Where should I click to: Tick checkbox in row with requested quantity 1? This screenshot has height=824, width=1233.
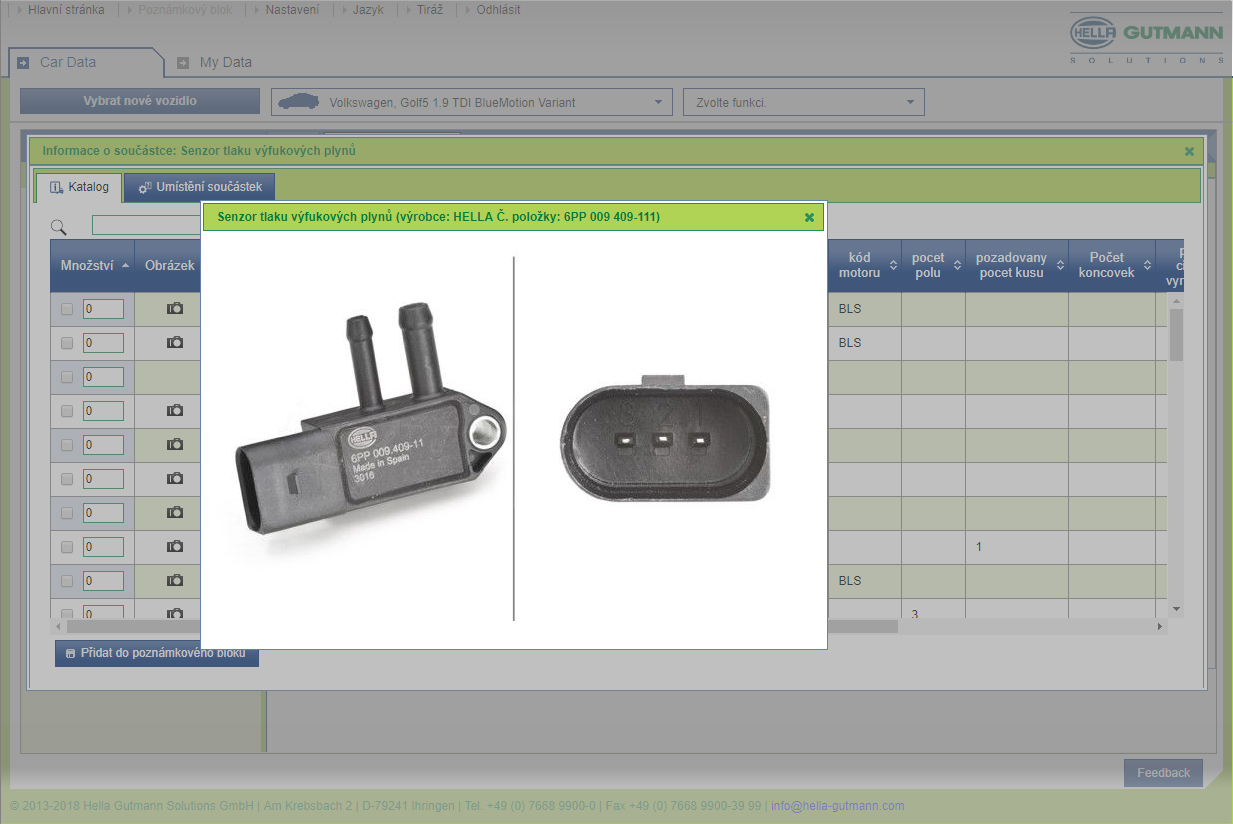coord(67,548)
